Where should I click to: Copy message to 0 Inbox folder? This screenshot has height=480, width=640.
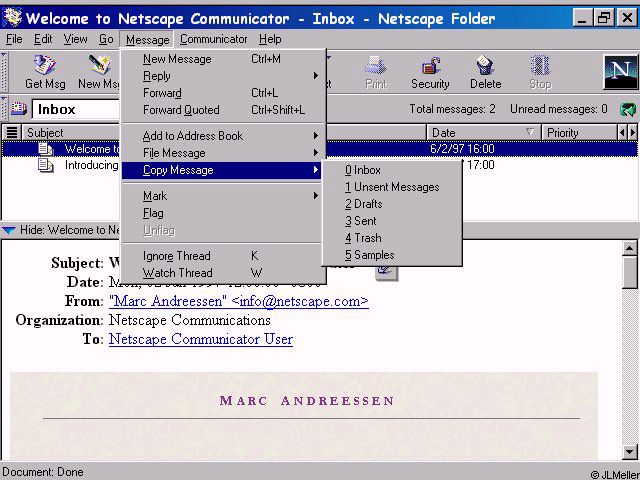(x=392, y=170)
